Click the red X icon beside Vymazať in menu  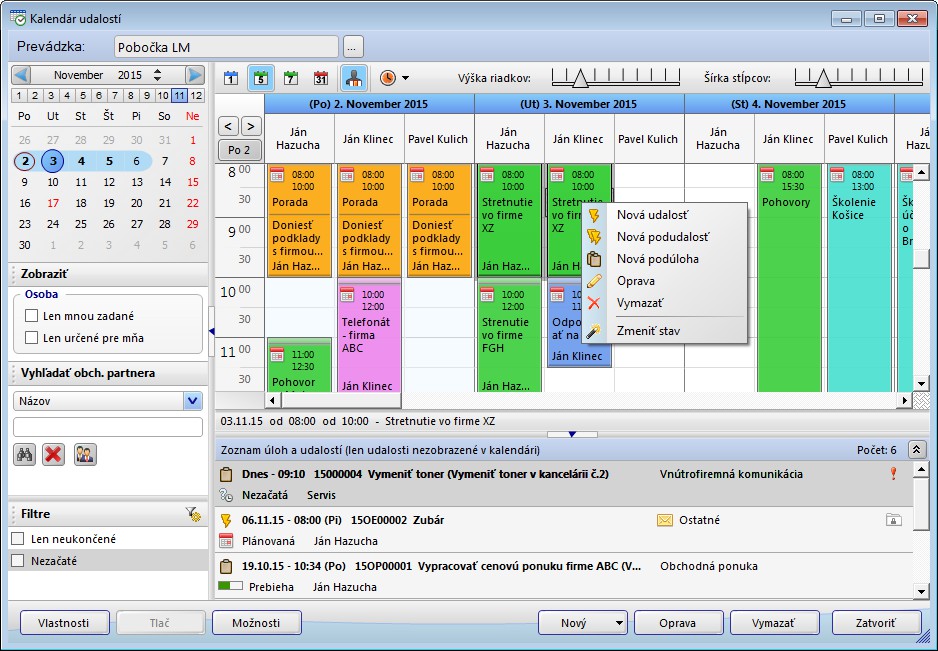coord(594,303)
